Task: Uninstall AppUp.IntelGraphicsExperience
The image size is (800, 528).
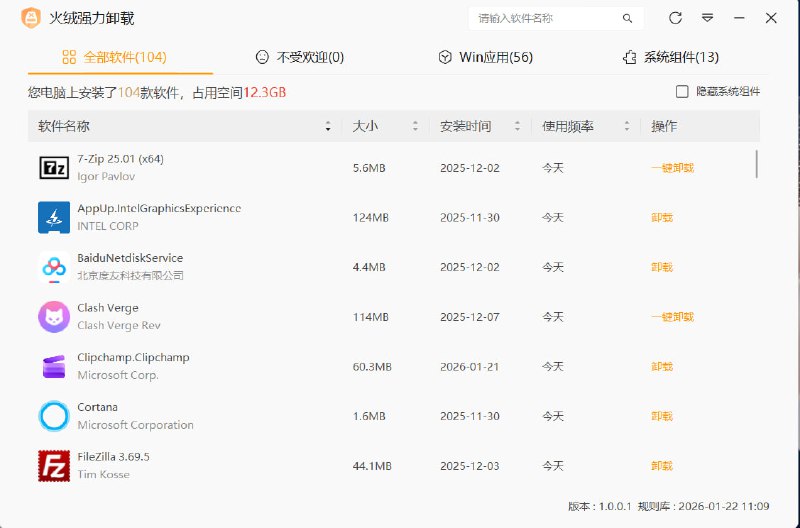Action: 662,217
